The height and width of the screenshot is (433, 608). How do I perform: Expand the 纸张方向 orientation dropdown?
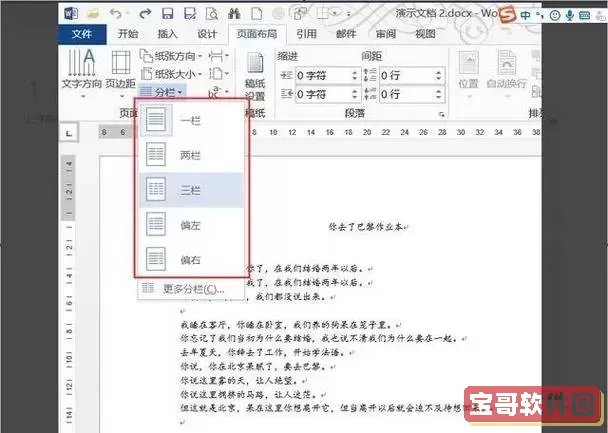(176, 56)
